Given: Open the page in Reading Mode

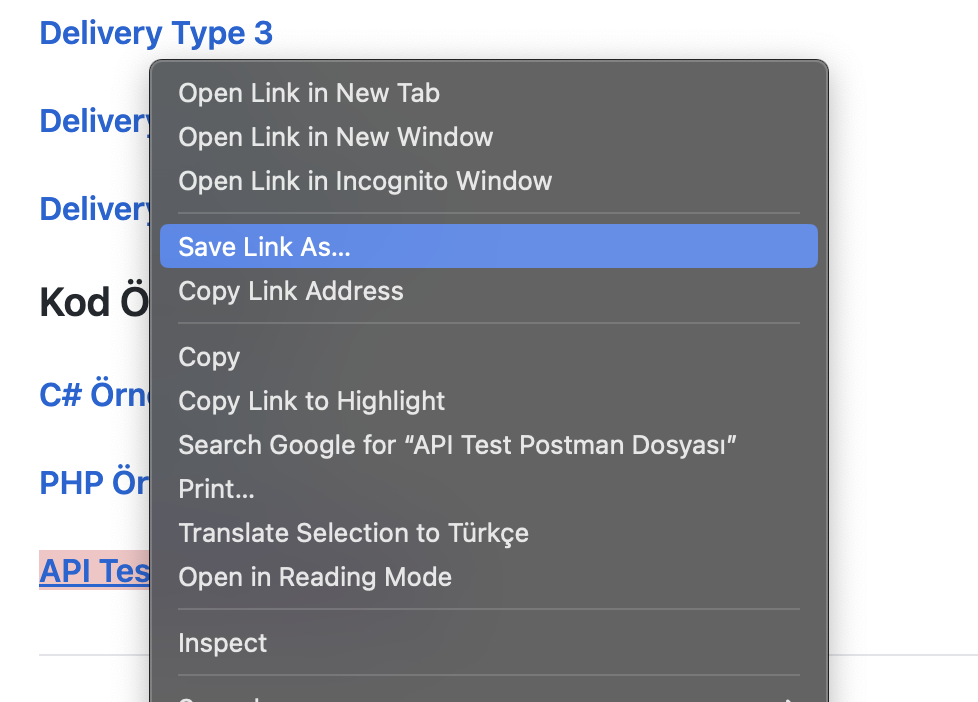Looking at the screenshot, I should pos(314,577).
